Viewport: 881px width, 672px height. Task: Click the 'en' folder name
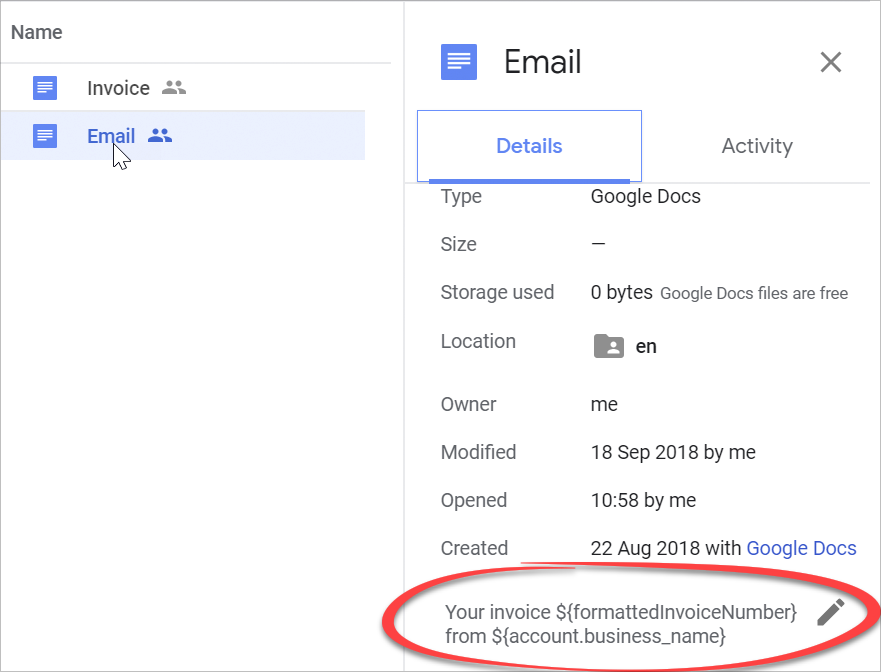click(x=646, y=347)
